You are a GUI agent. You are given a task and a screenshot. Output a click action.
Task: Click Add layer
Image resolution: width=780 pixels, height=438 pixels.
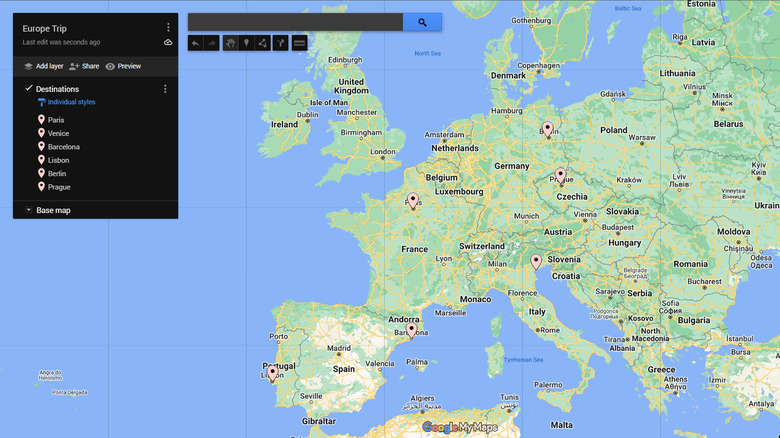41,66
